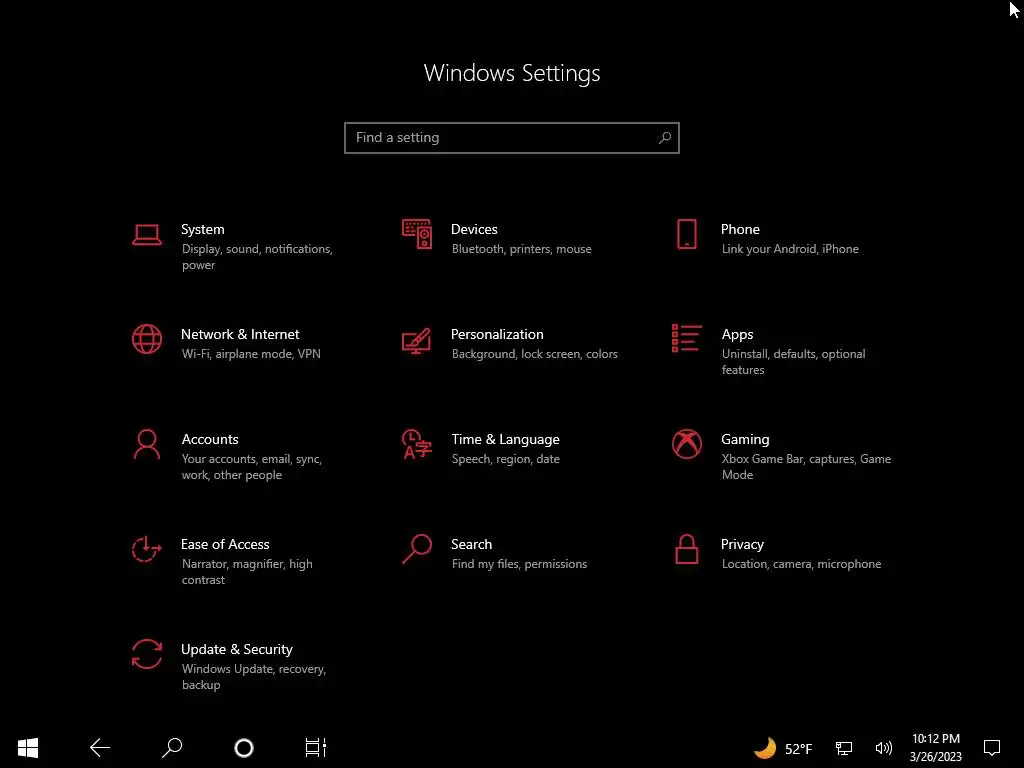Click 'Display, sound, notifications, power' text
The image size is (1024, 768).
(x=257, y=257)
